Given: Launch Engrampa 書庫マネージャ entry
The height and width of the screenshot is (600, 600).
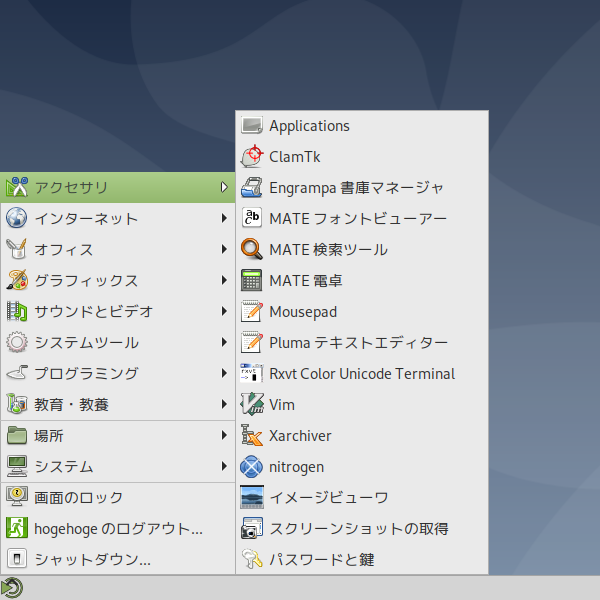Looking at the screenshot, I should click(x=362, y=188).
